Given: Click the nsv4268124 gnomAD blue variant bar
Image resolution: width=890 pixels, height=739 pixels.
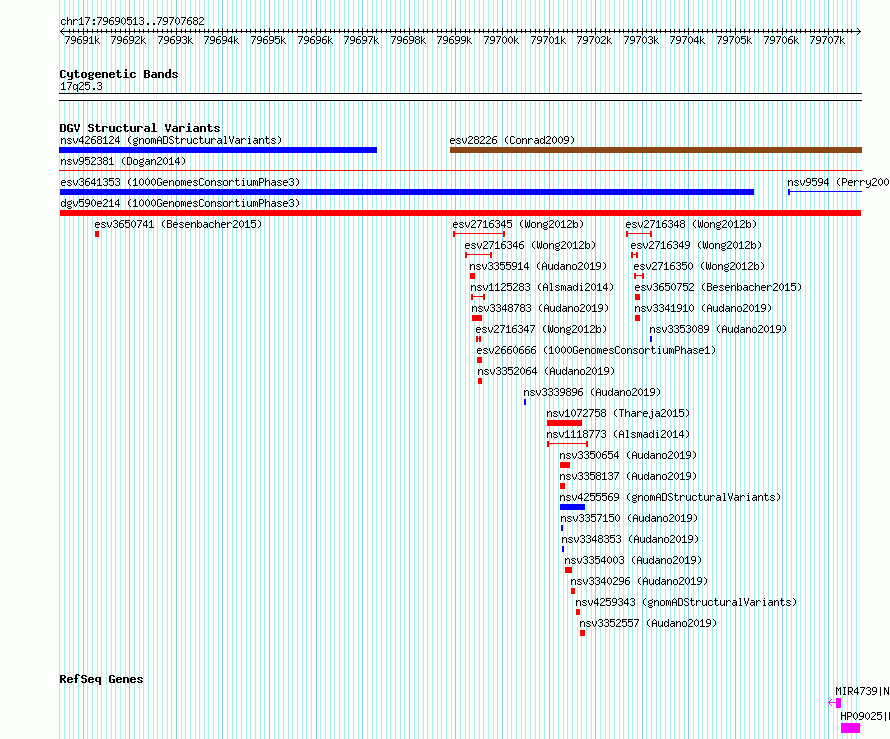Looking at the screenshot, I should tap(218, 150).
